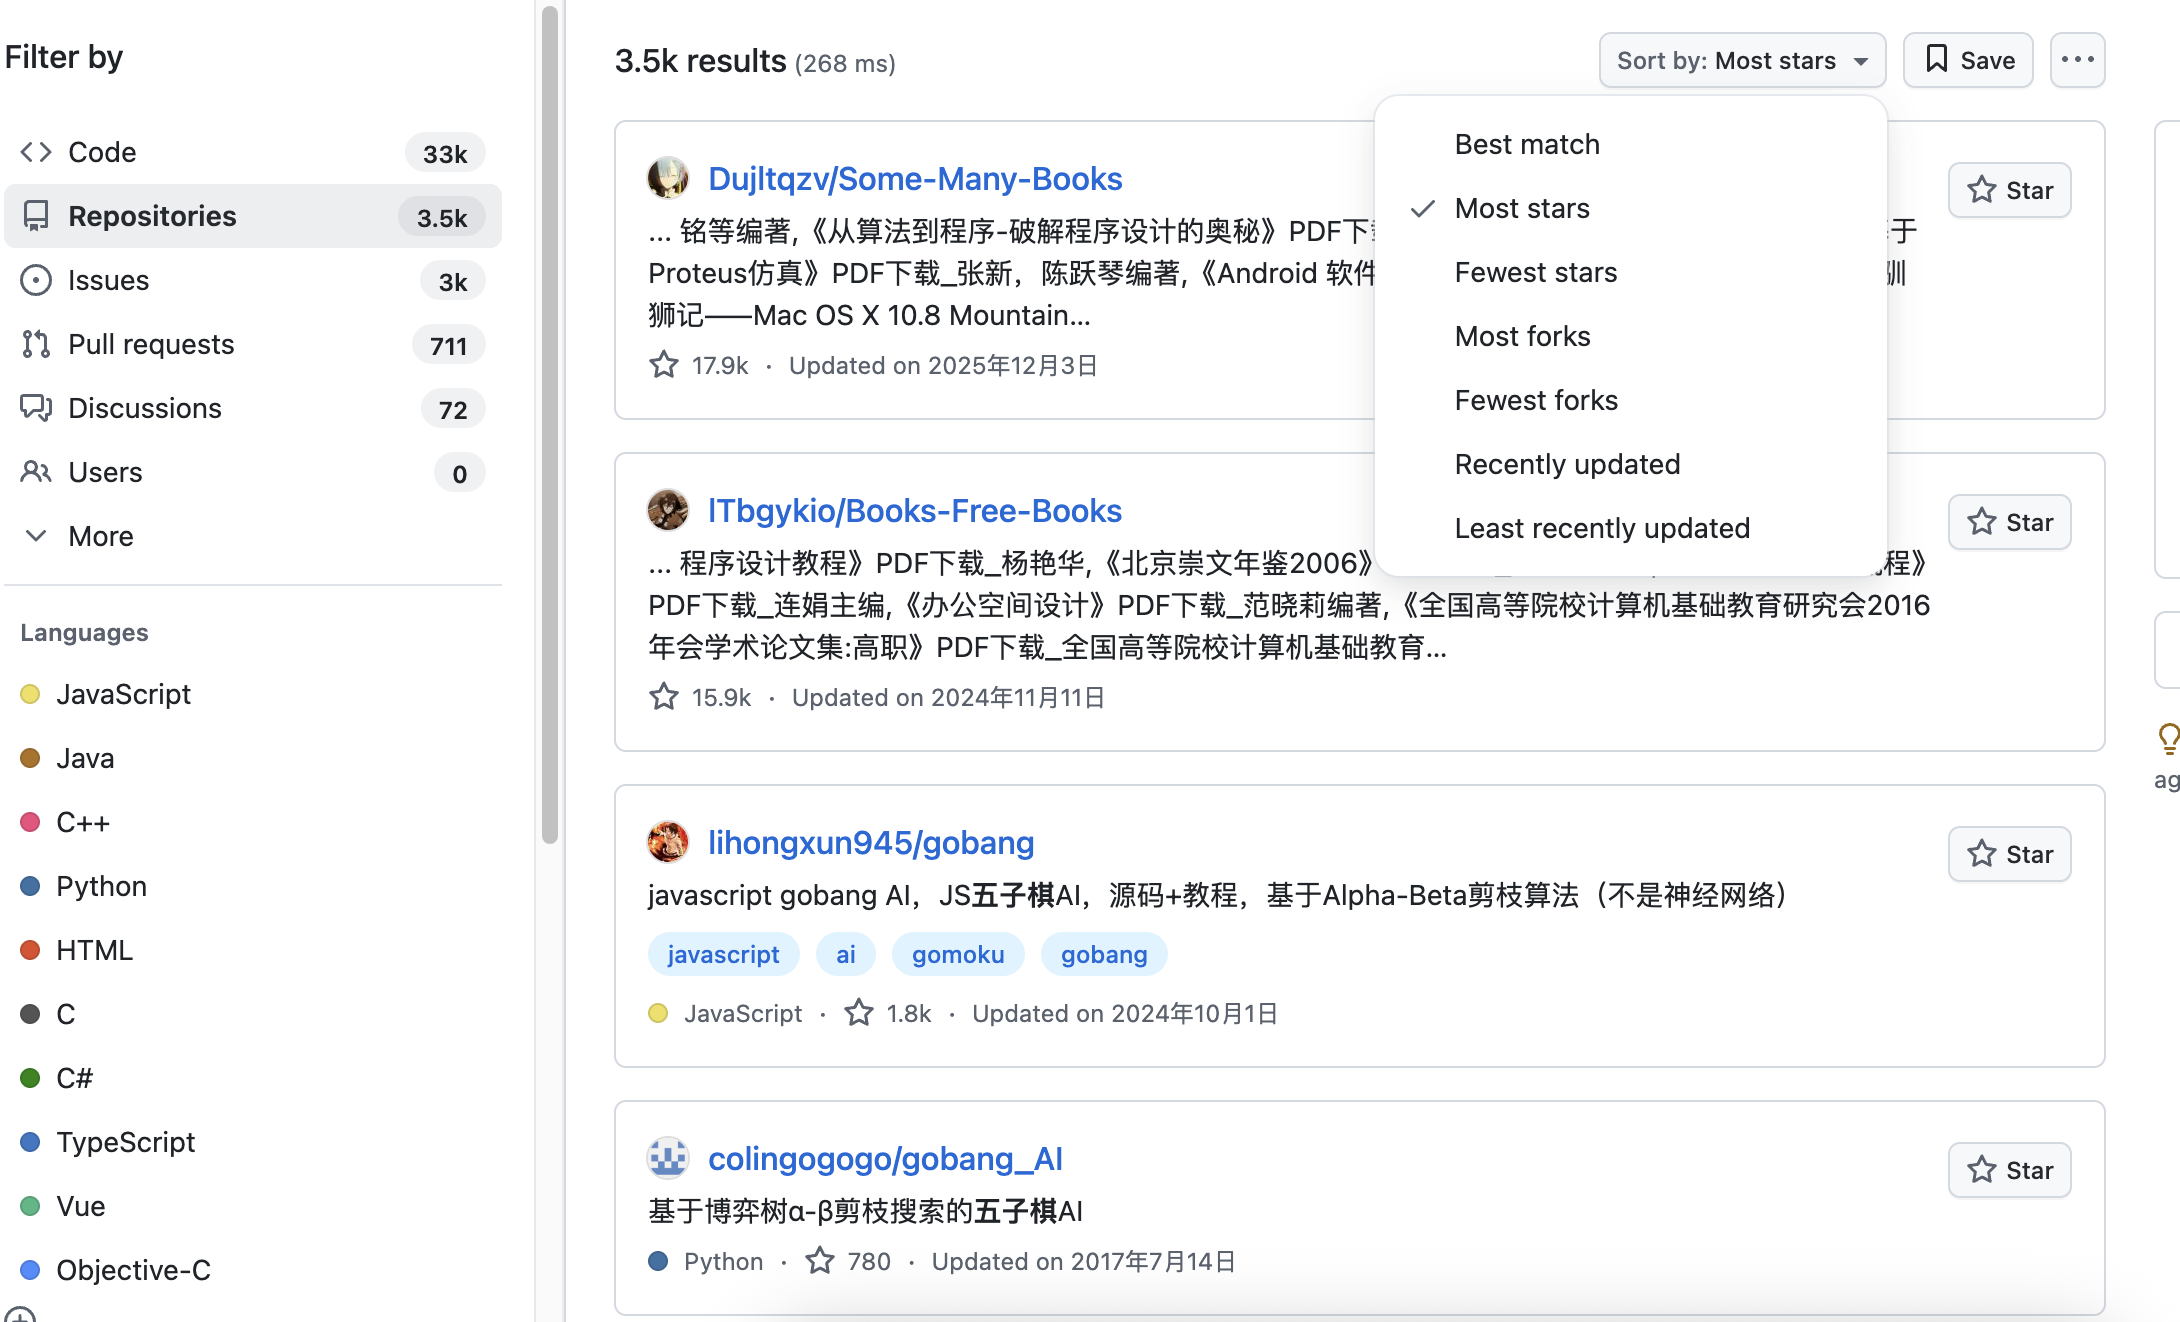
Task: Star the colingogogo/gobang_AI repository
Action: 2010,1170
